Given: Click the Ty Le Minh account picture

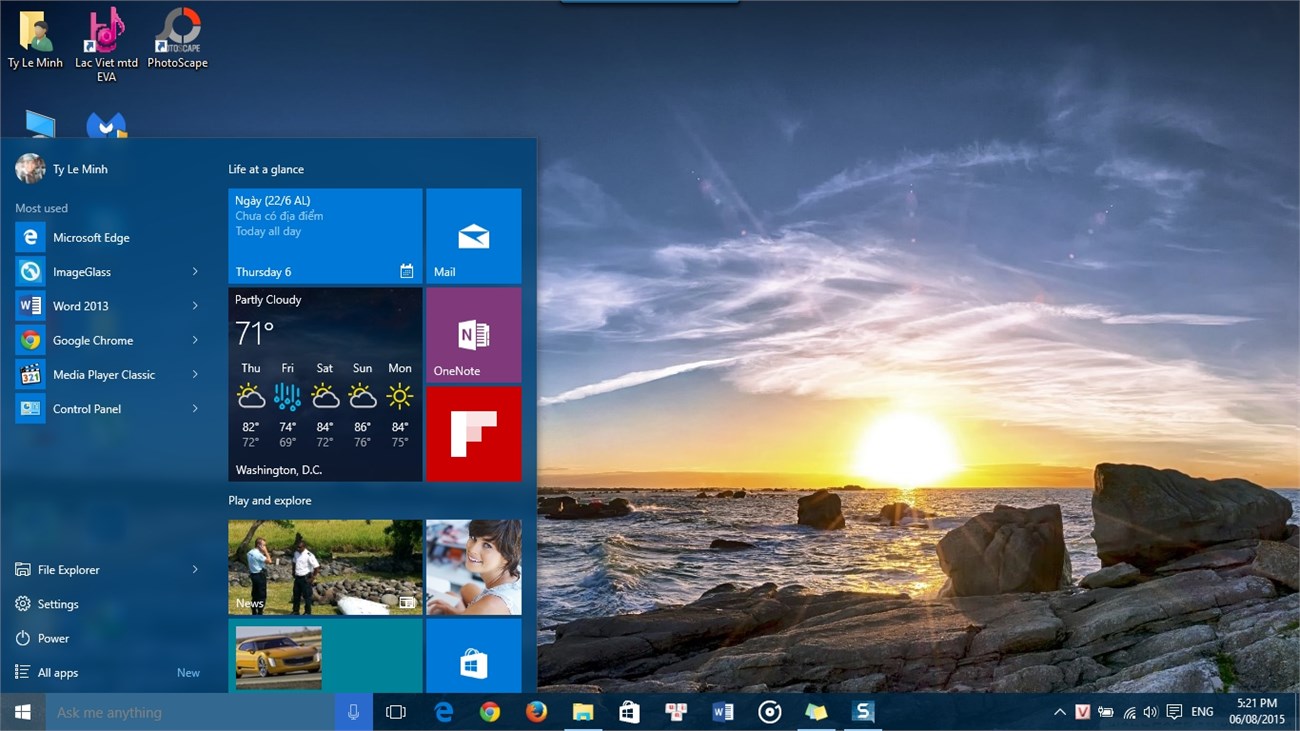Looking at the screenshot, I should point(30,169).
